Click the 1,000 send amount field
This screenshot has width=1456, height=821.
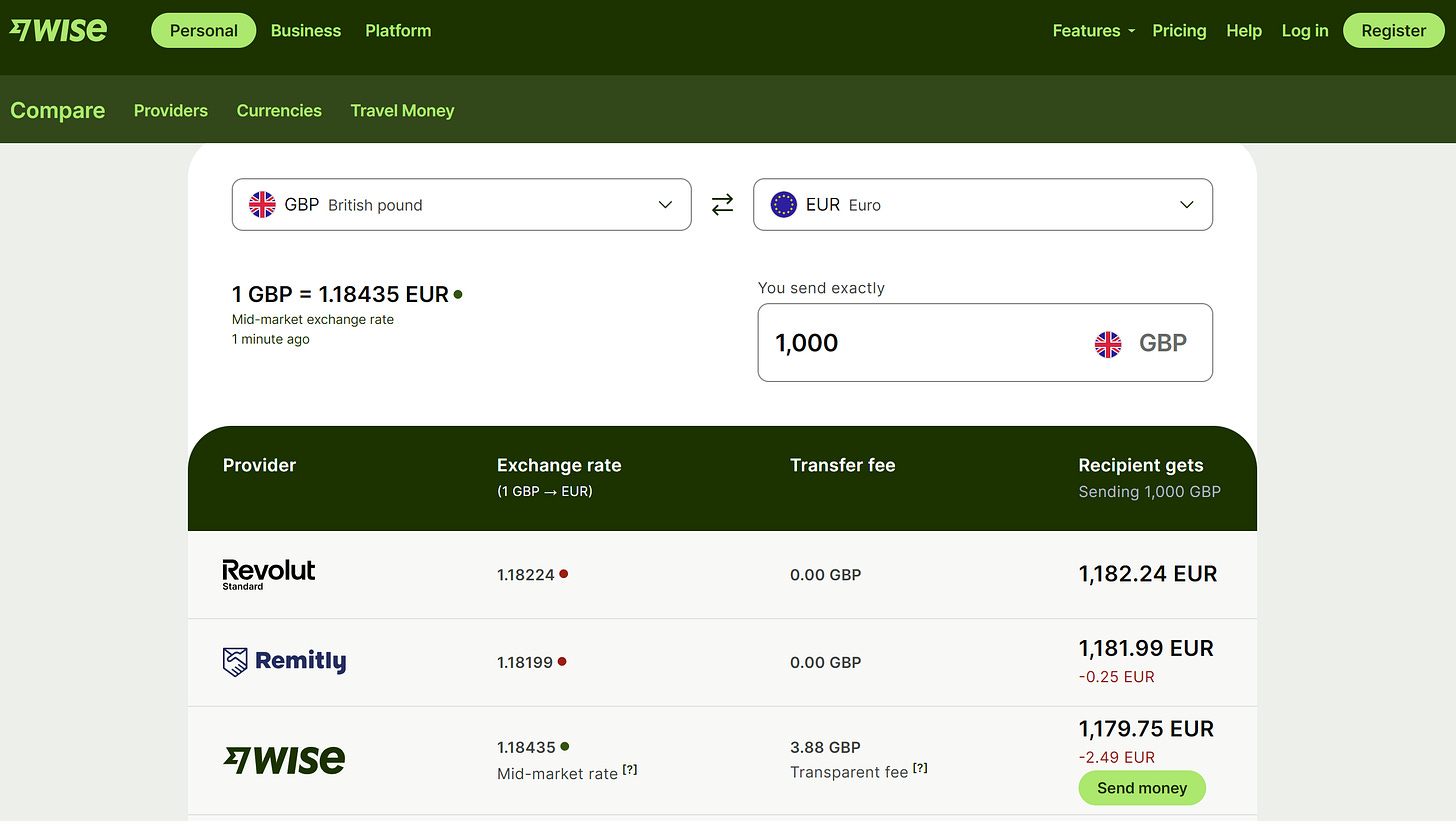985,343
